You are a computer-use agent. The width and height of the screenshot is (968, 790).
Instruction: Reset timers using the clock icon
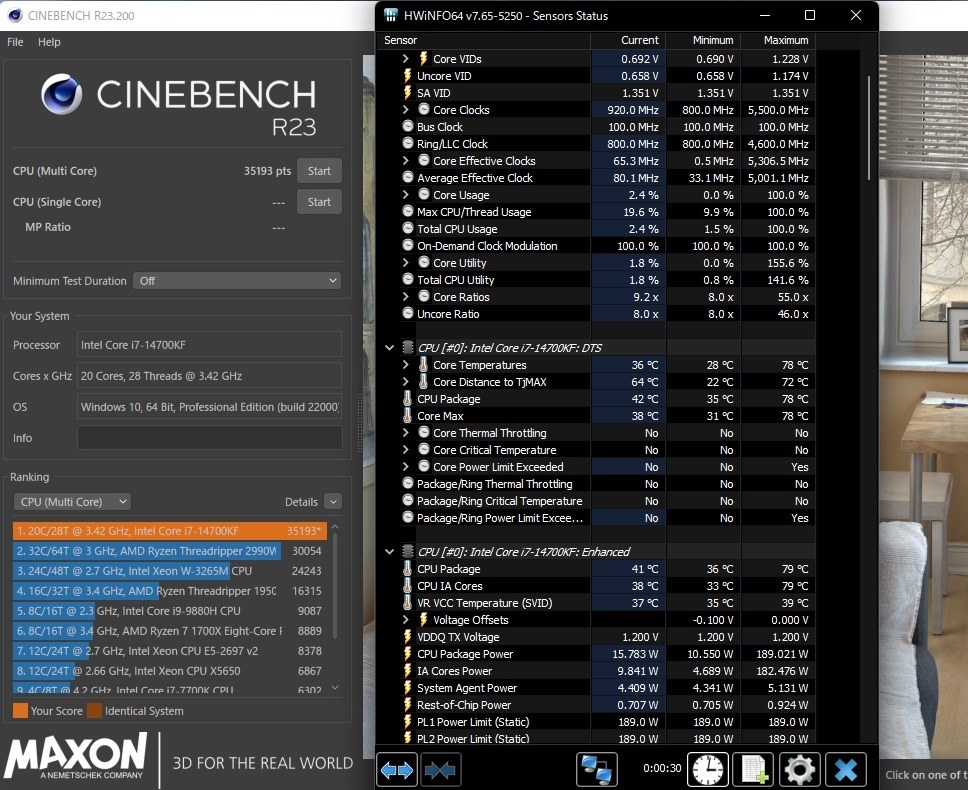tap(708, 769)
